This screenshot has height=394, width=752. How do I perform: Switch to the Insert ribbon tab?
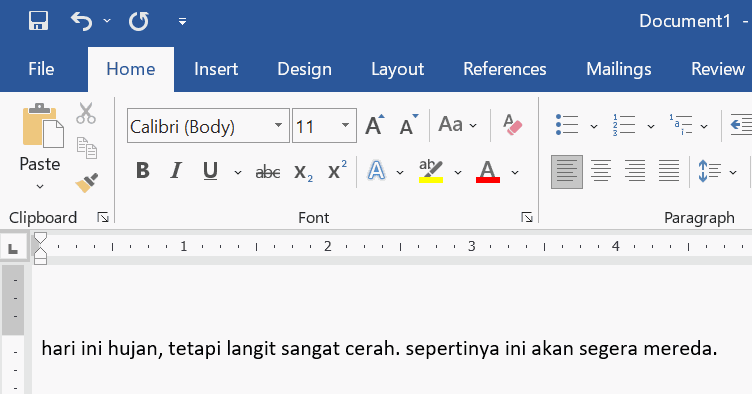(216, 69)
